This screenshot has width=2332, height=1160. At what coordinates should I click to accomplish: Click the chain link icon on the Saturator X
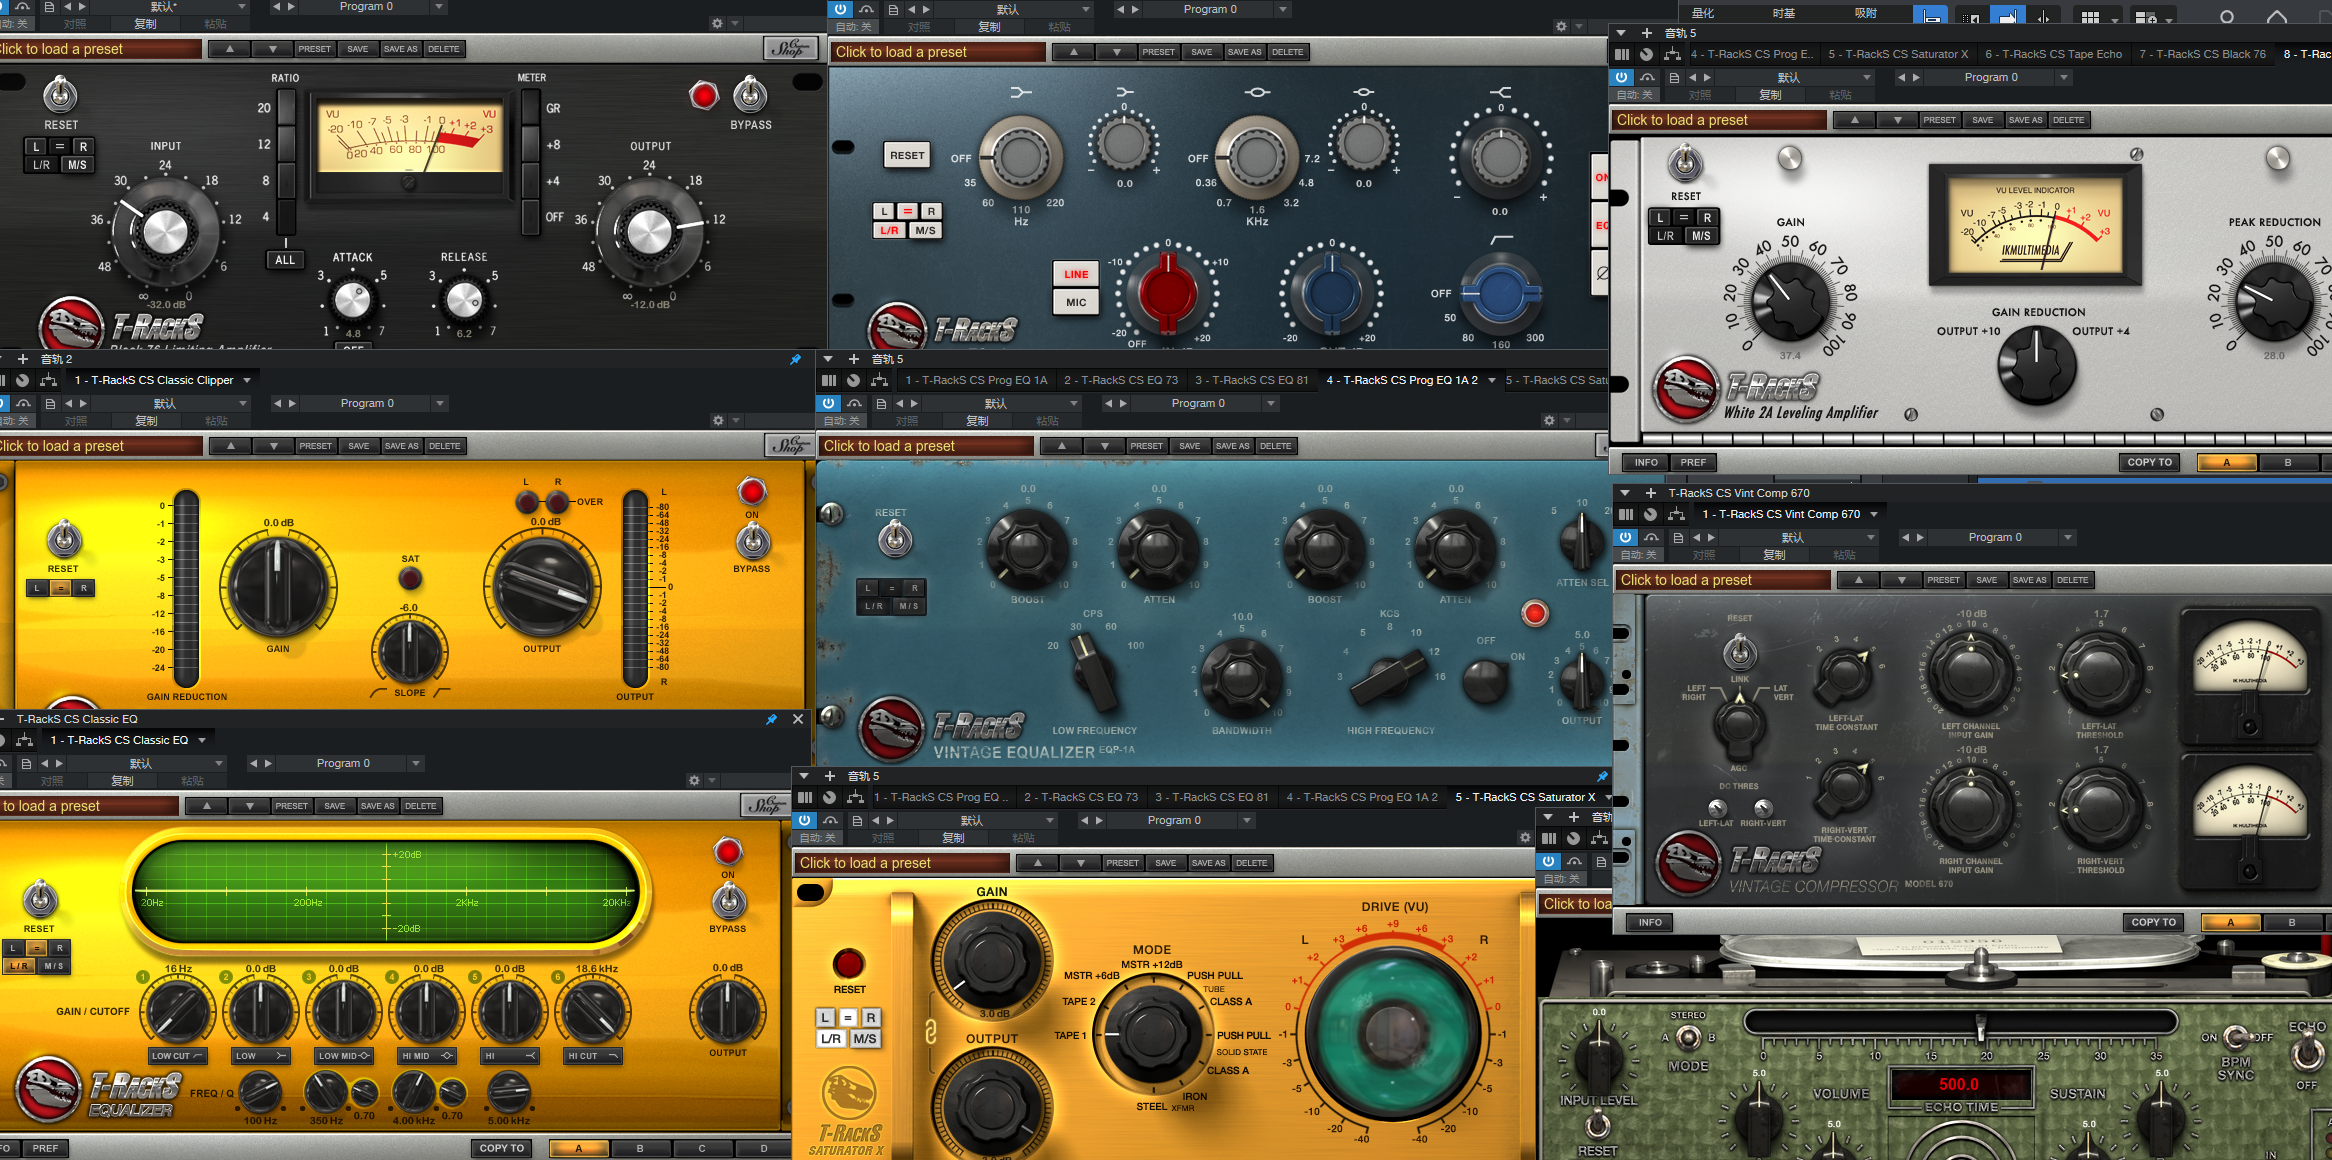930,1031
